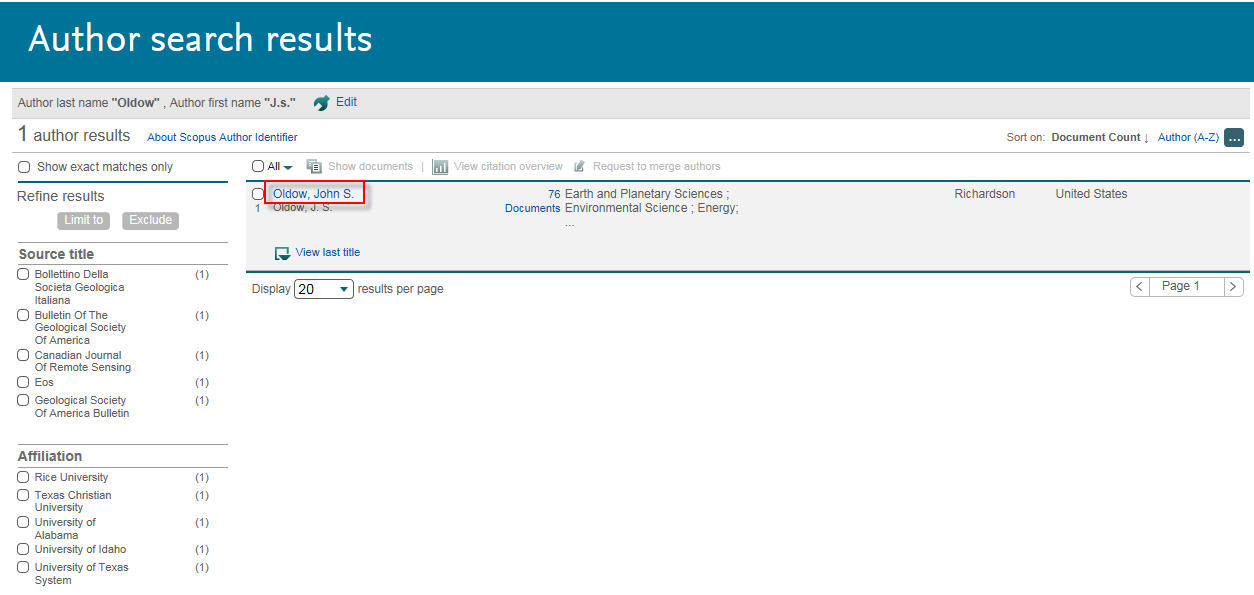Click the Richardson city text

[985, 194]
